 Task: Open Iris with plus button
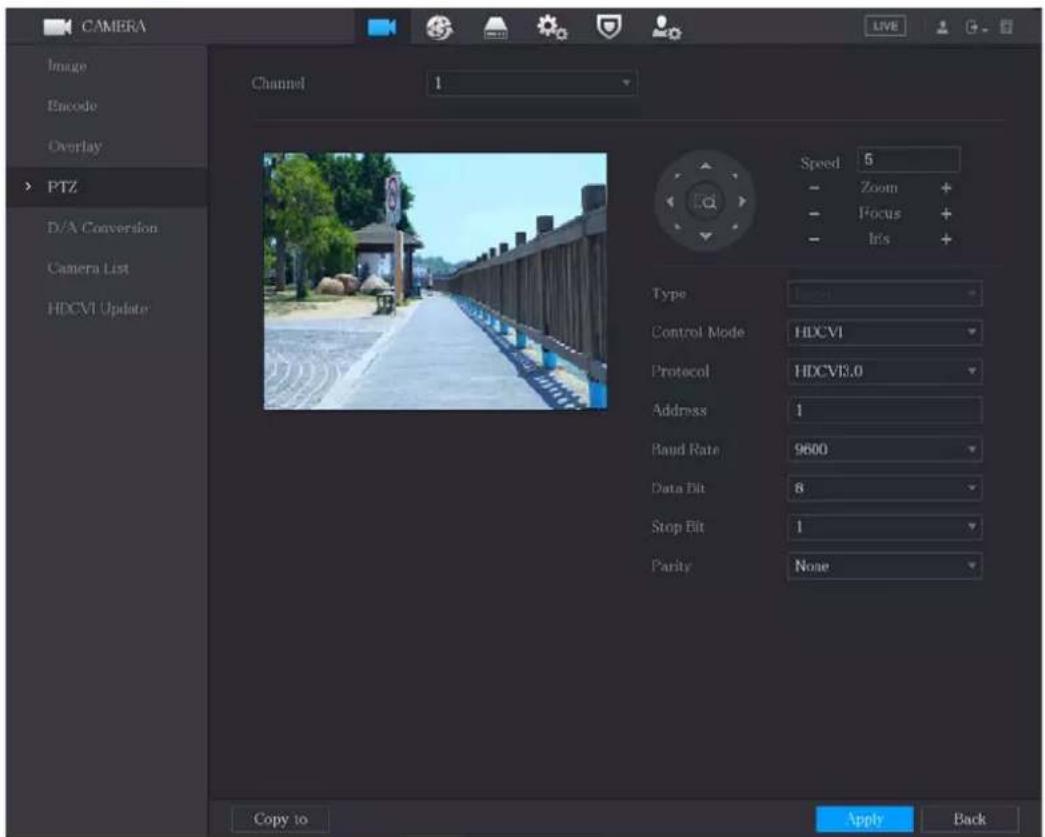click(x=946, y=239)
